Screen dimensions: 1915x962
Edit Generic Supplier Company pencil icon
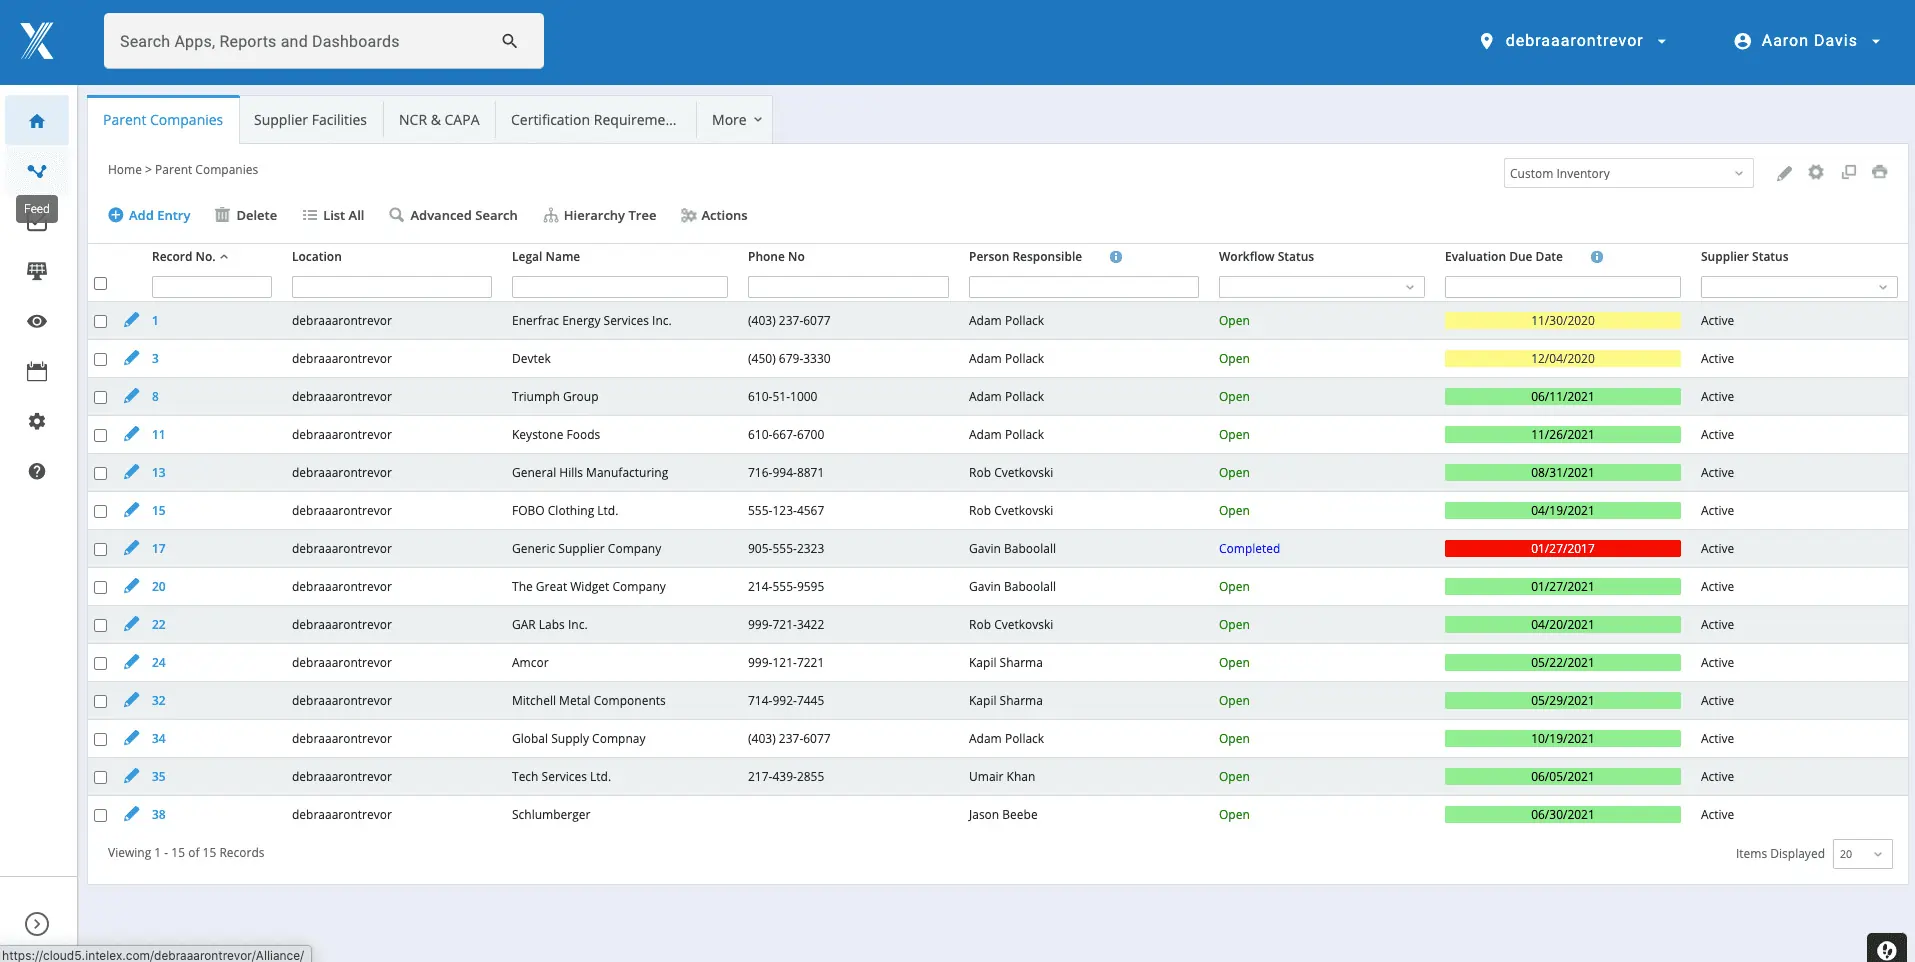pyautogui.click(x=131, y=548)
